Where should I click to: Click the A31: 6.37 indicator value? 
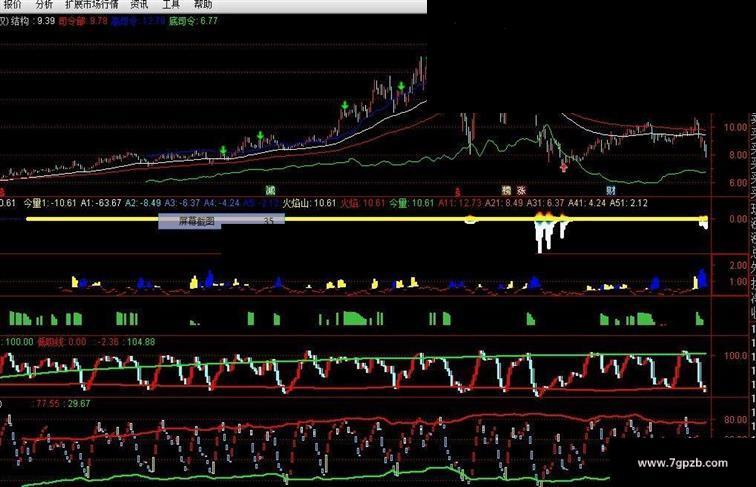(547, 203)
